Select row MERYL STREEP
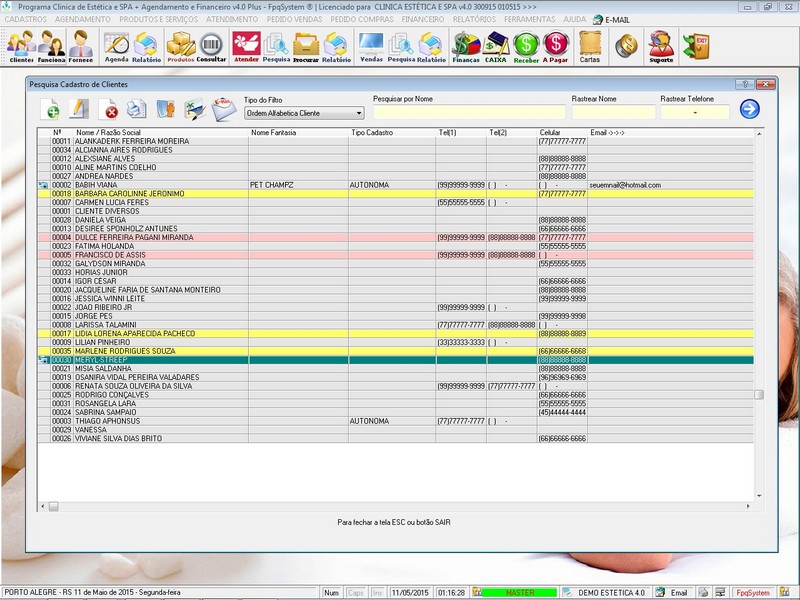This screenshot has width=800, height=600. 396,360
